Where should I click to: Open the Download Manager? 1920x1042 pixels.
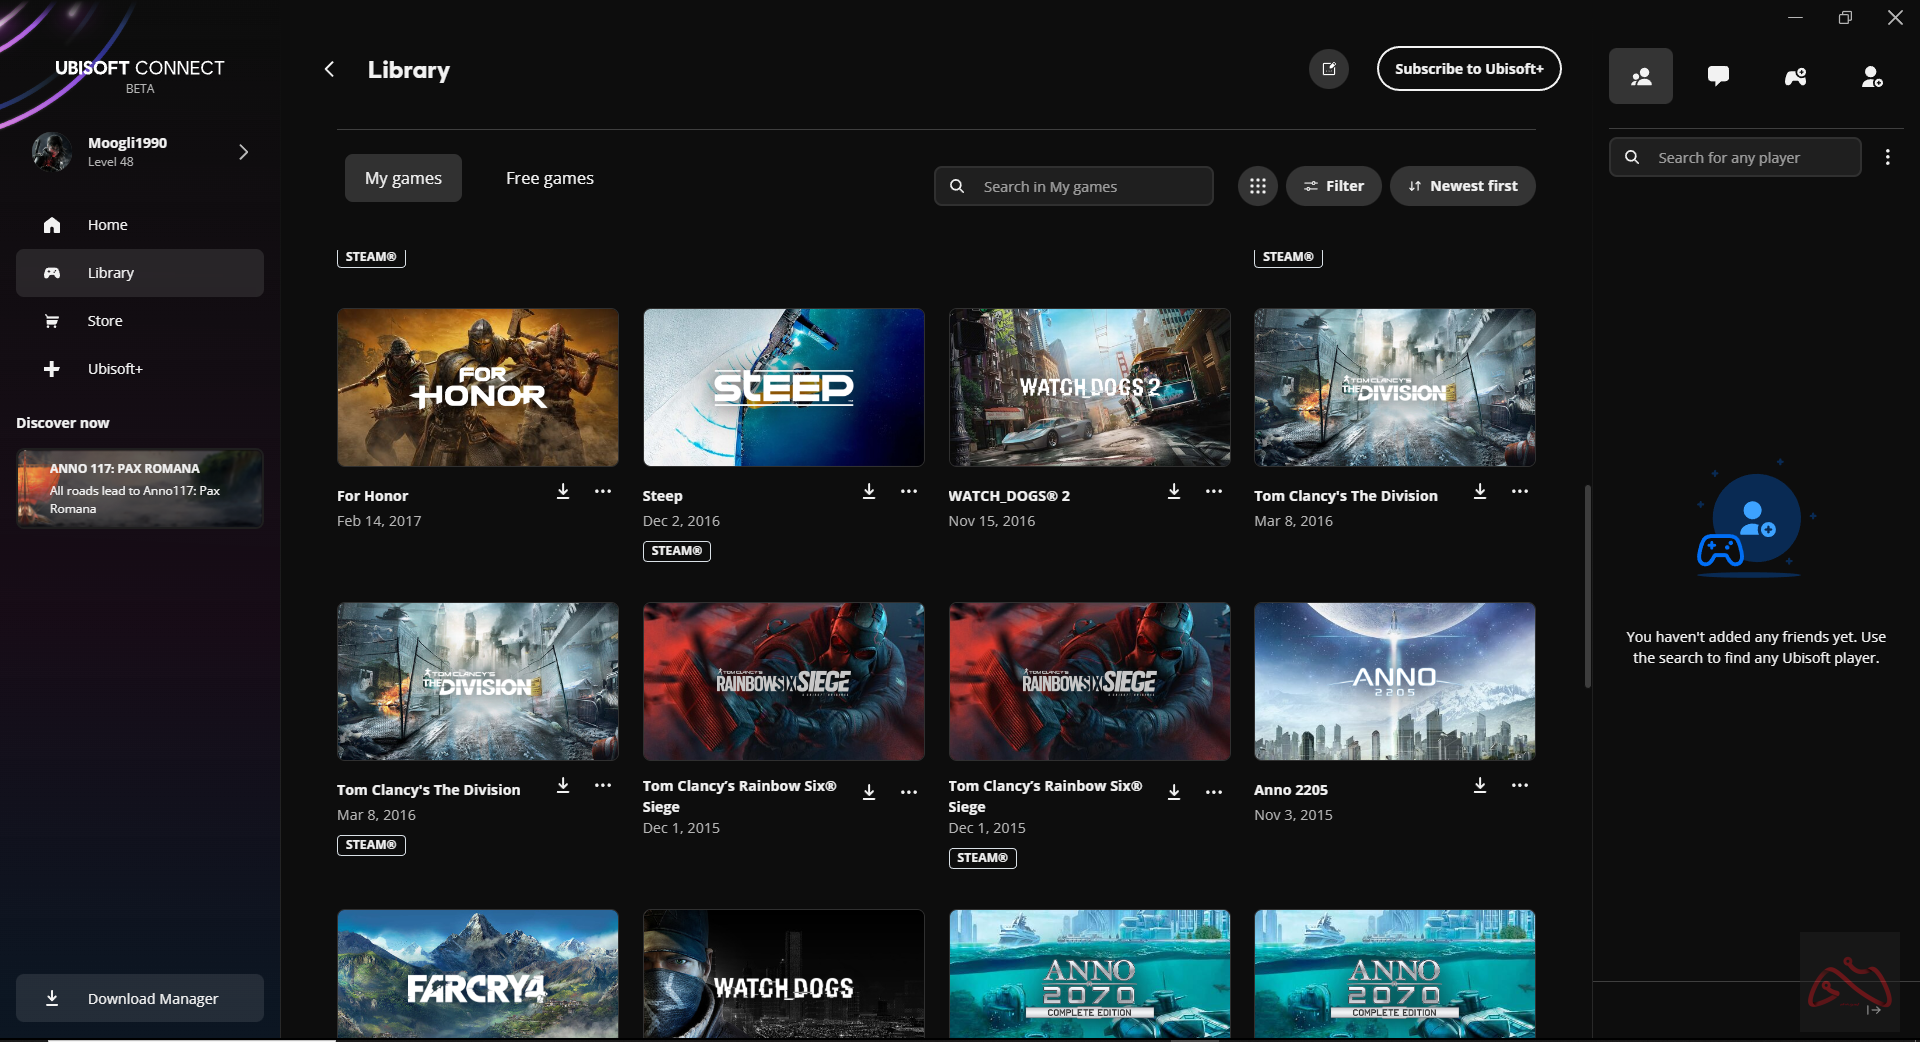point(140,998)
